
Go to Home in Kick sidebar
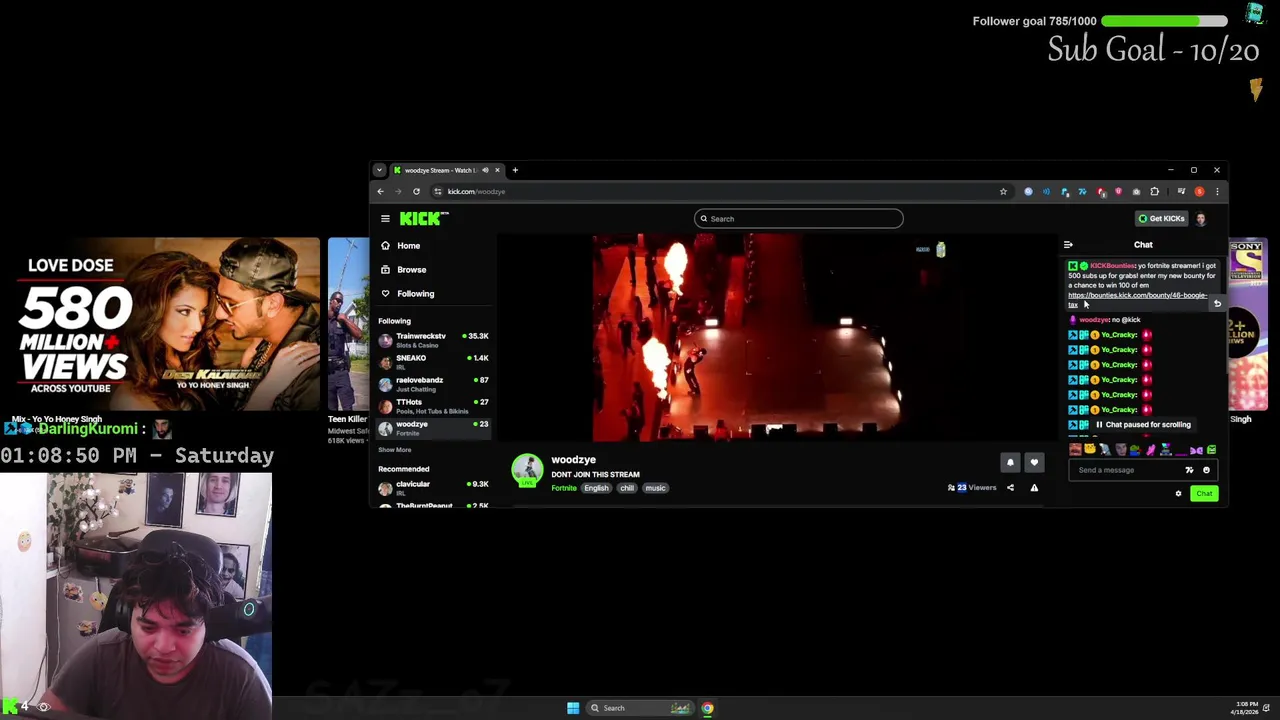tap(400, 246)
